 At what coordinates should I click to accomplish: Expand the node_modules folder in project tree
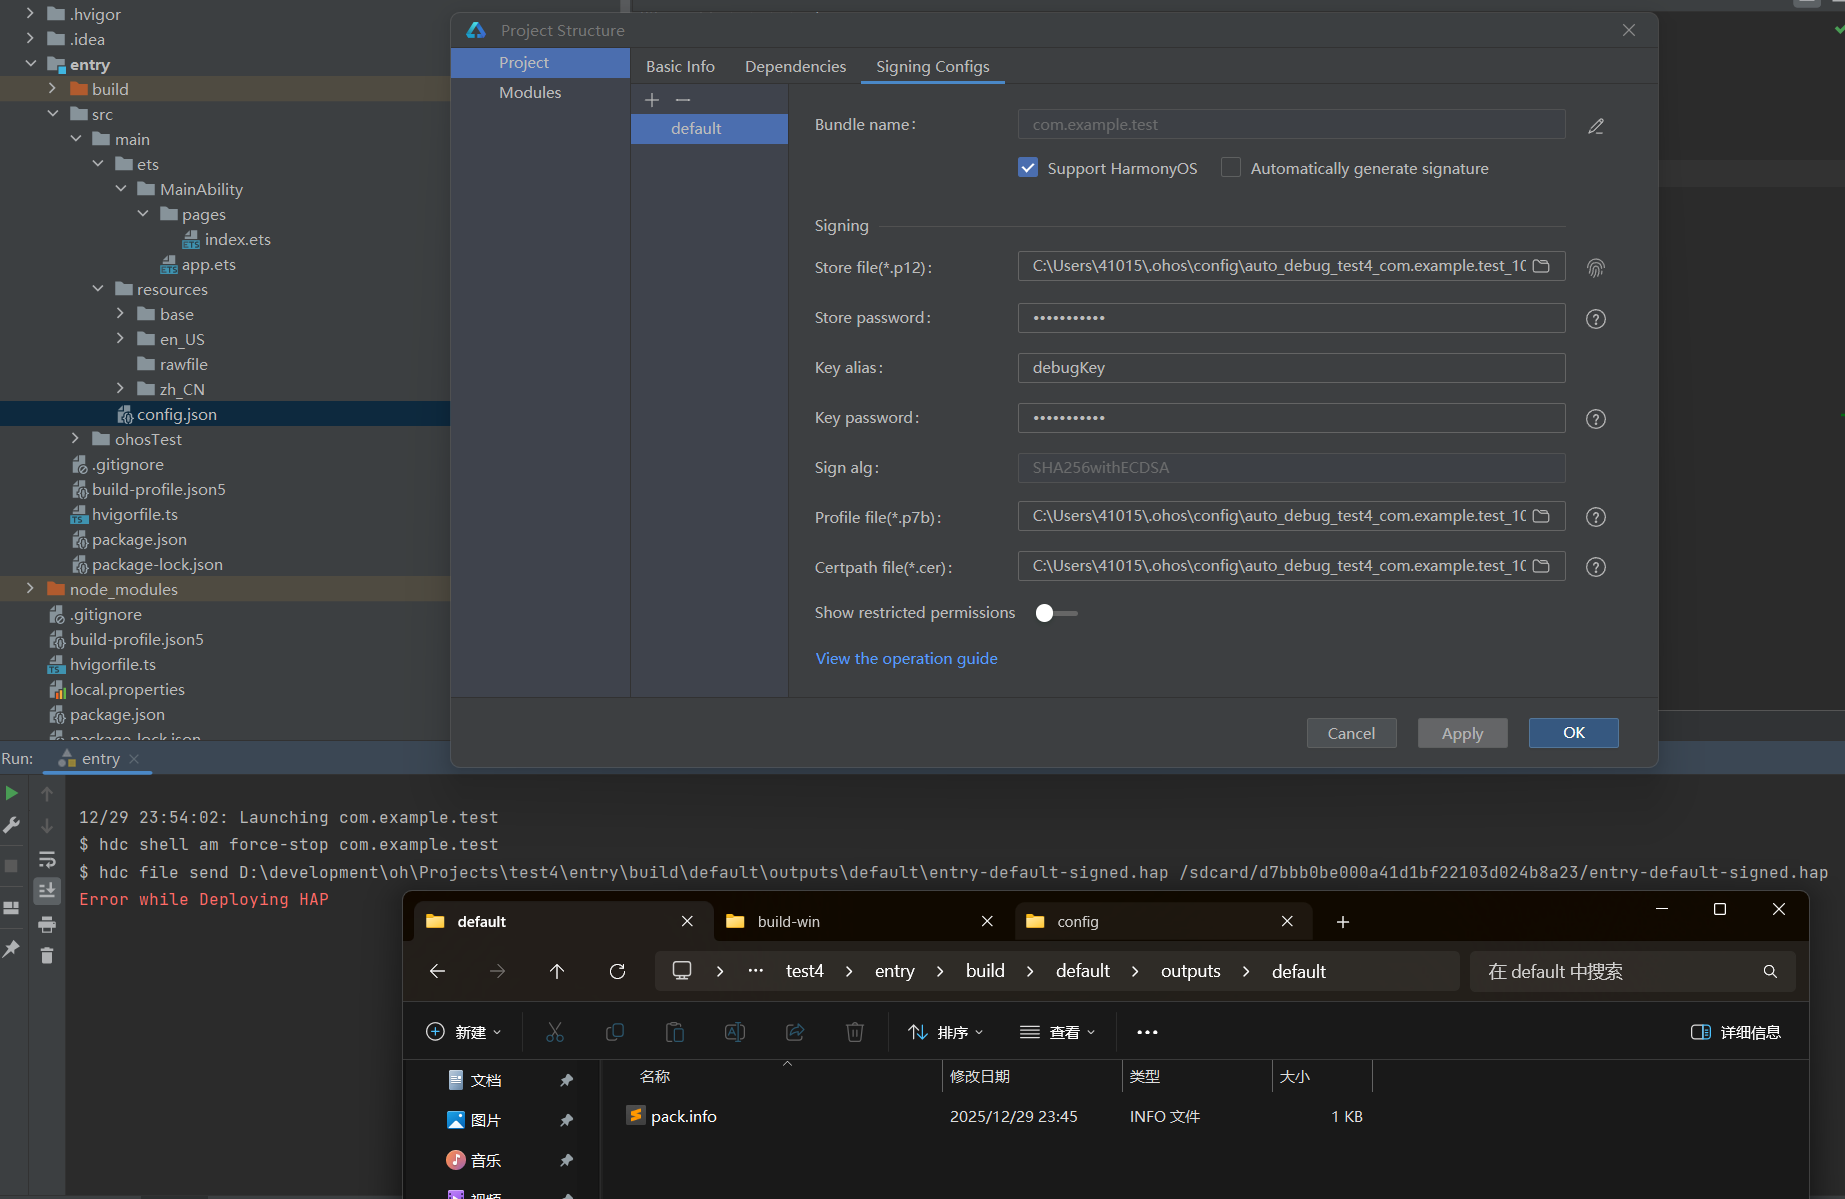pos(30,589)
